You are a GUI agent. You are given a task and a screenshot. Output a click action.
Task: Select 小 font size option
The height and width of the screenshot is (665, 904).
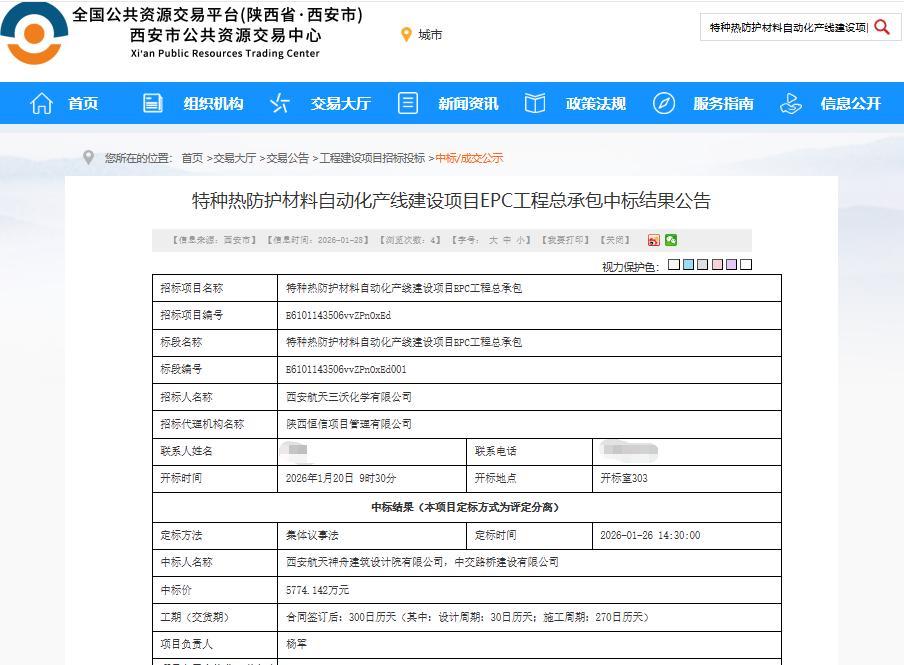click(x=523, y=240)
